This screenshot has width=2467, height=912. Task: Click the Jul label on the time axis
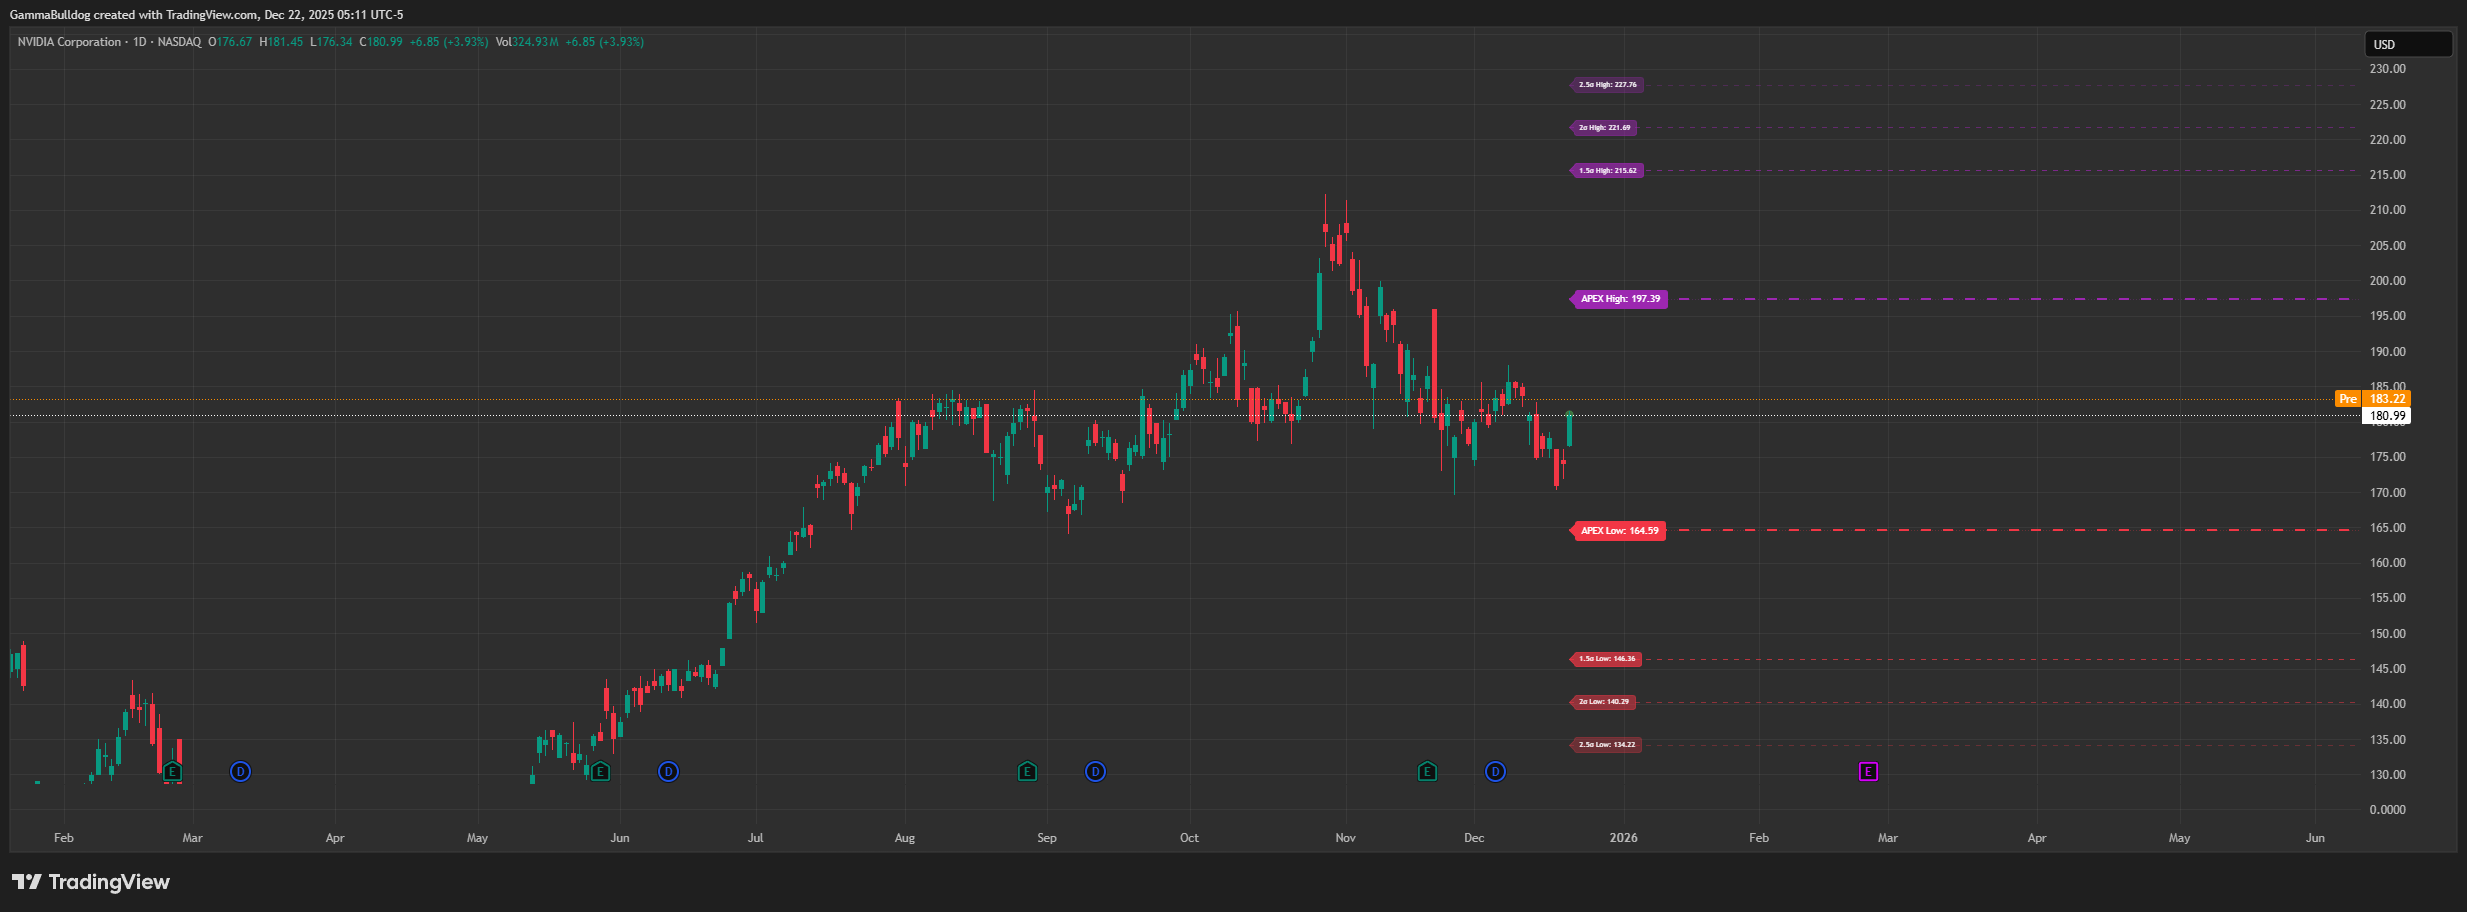[x=756, y=838]
